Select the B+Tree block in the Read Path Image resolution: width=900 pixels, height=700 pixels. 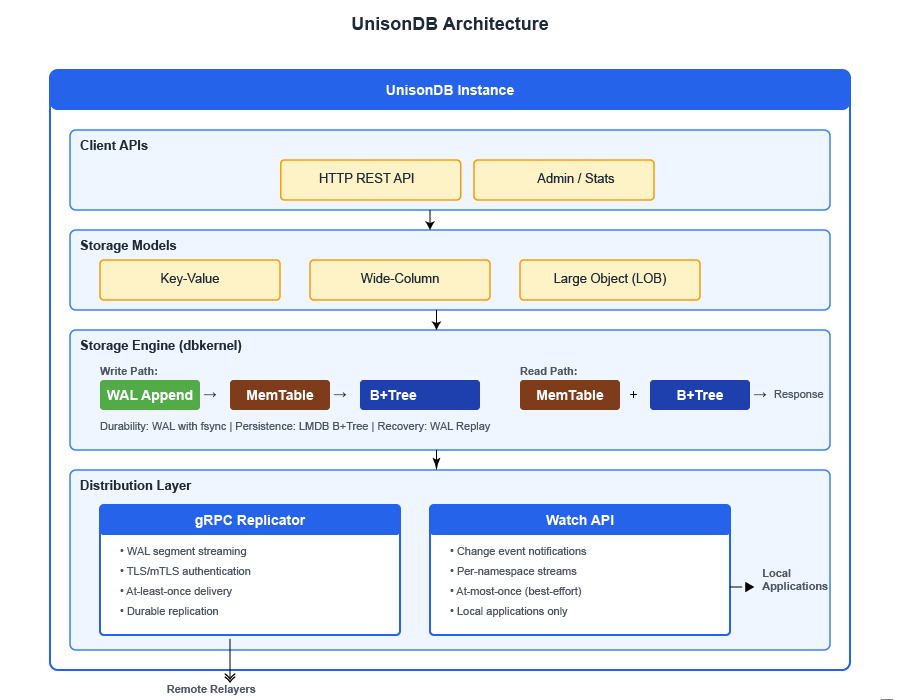click(699, 395)
